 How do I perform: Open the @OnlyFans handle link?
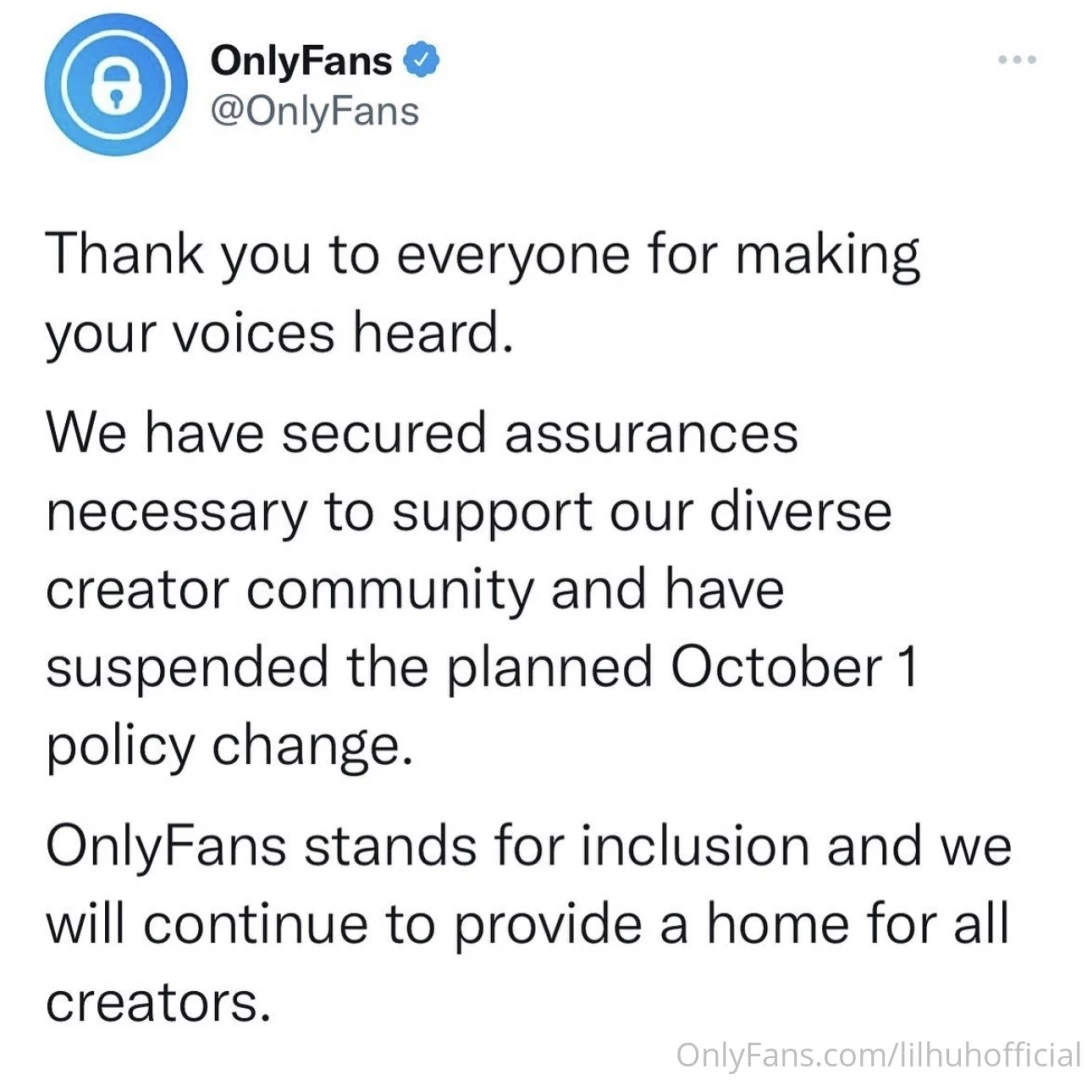pos(313,110)
